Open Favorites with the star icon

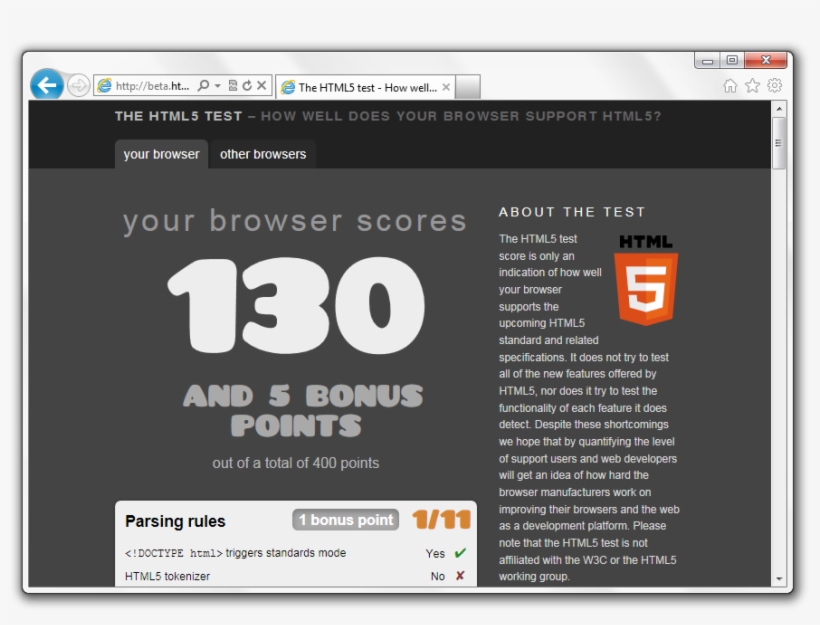tap(752, 86)
